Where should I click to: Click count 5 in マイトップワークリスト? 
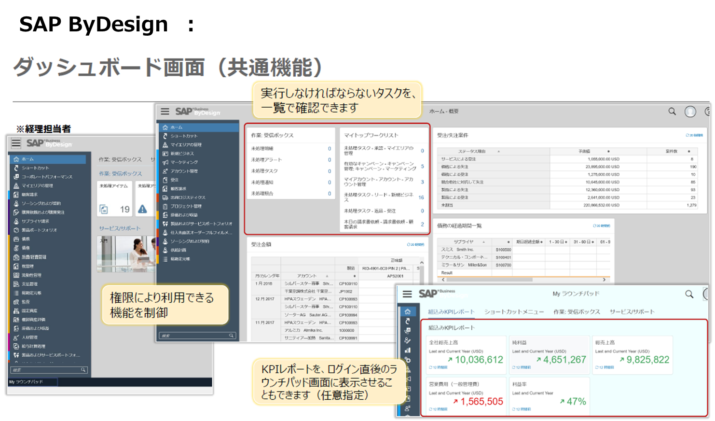coord(422,166)
